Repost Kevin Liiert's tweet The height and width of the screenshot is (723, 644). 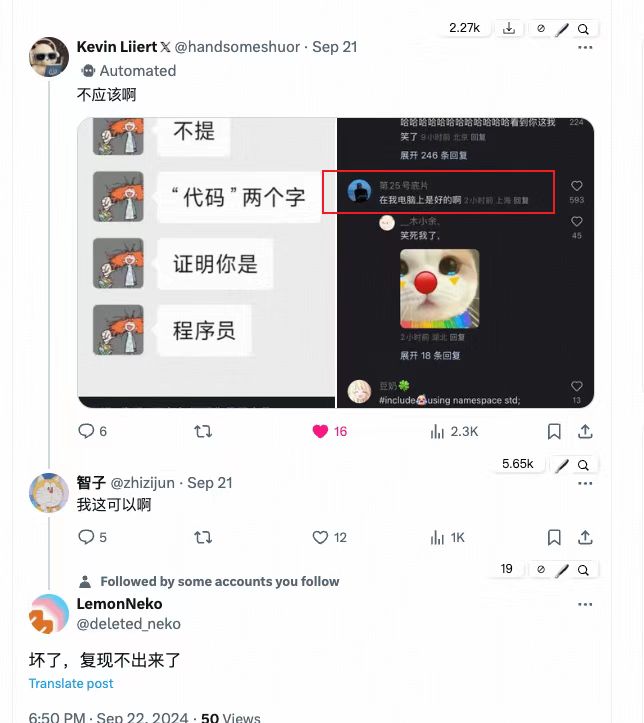coord(203,432)
